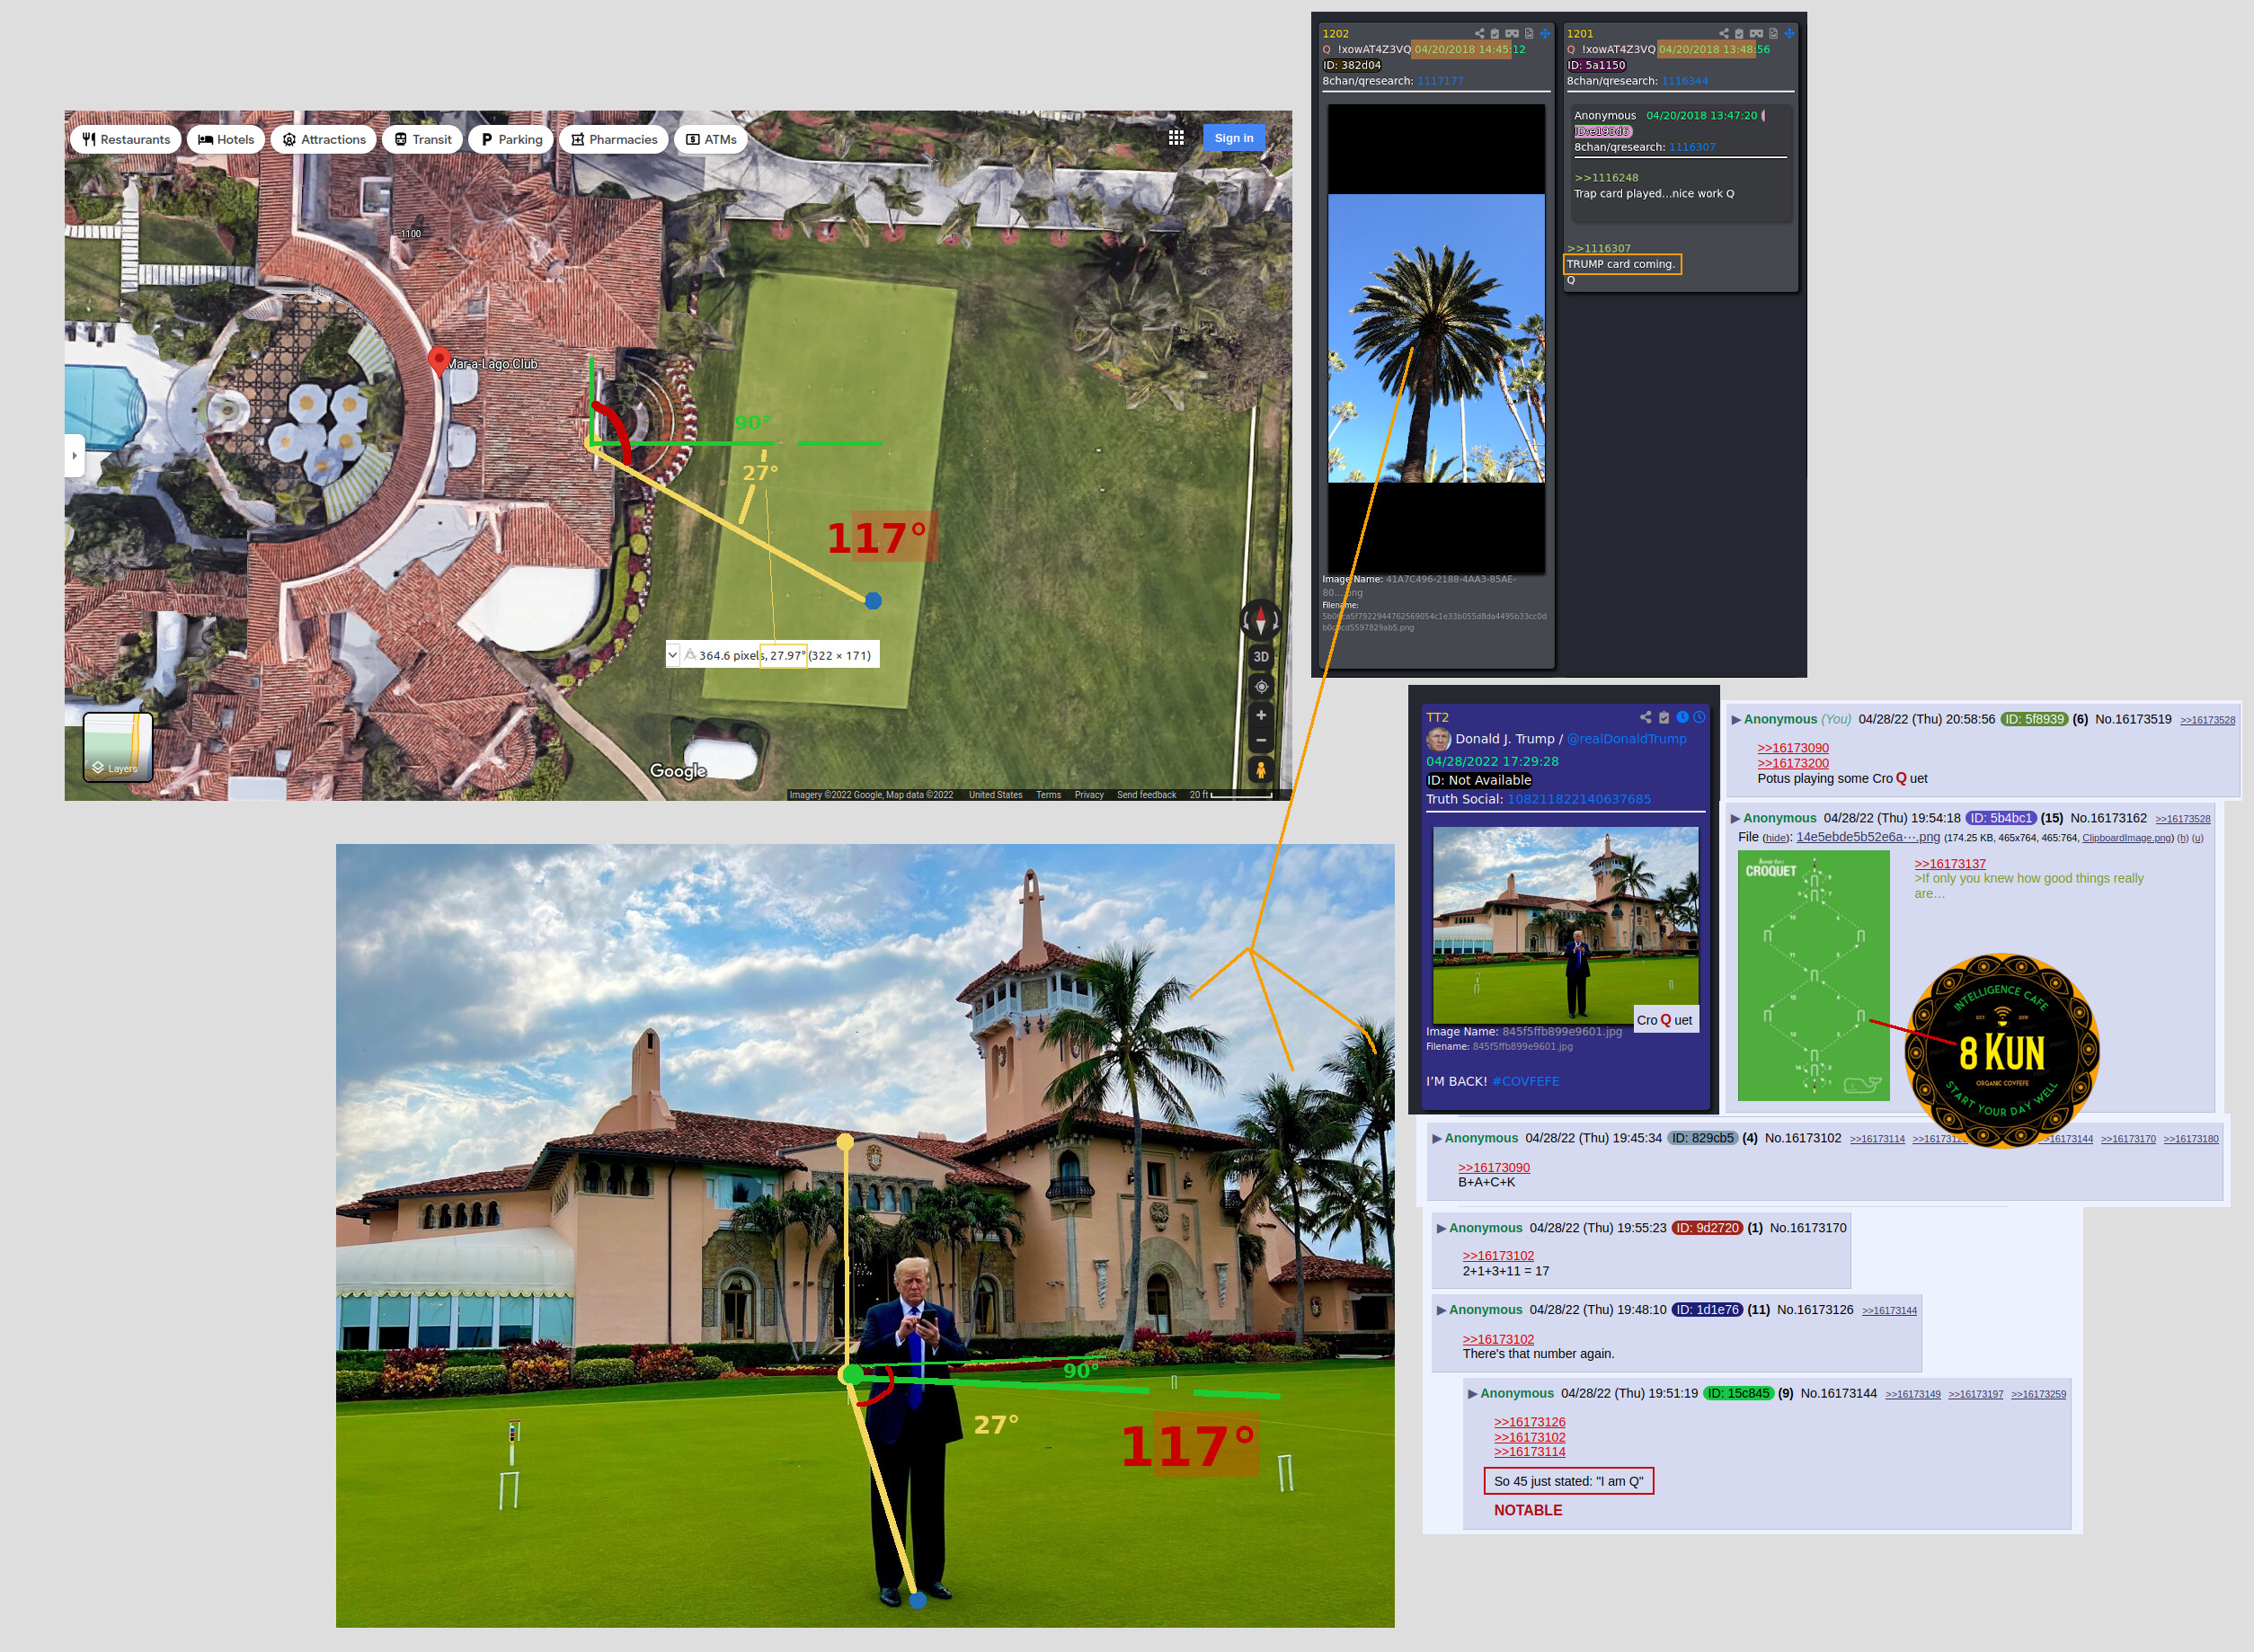Image resolution: width=2254 pixels, height=1652 pixels.
Task: Open the ClipboardImage.png link
Action: click(2127, 838)
